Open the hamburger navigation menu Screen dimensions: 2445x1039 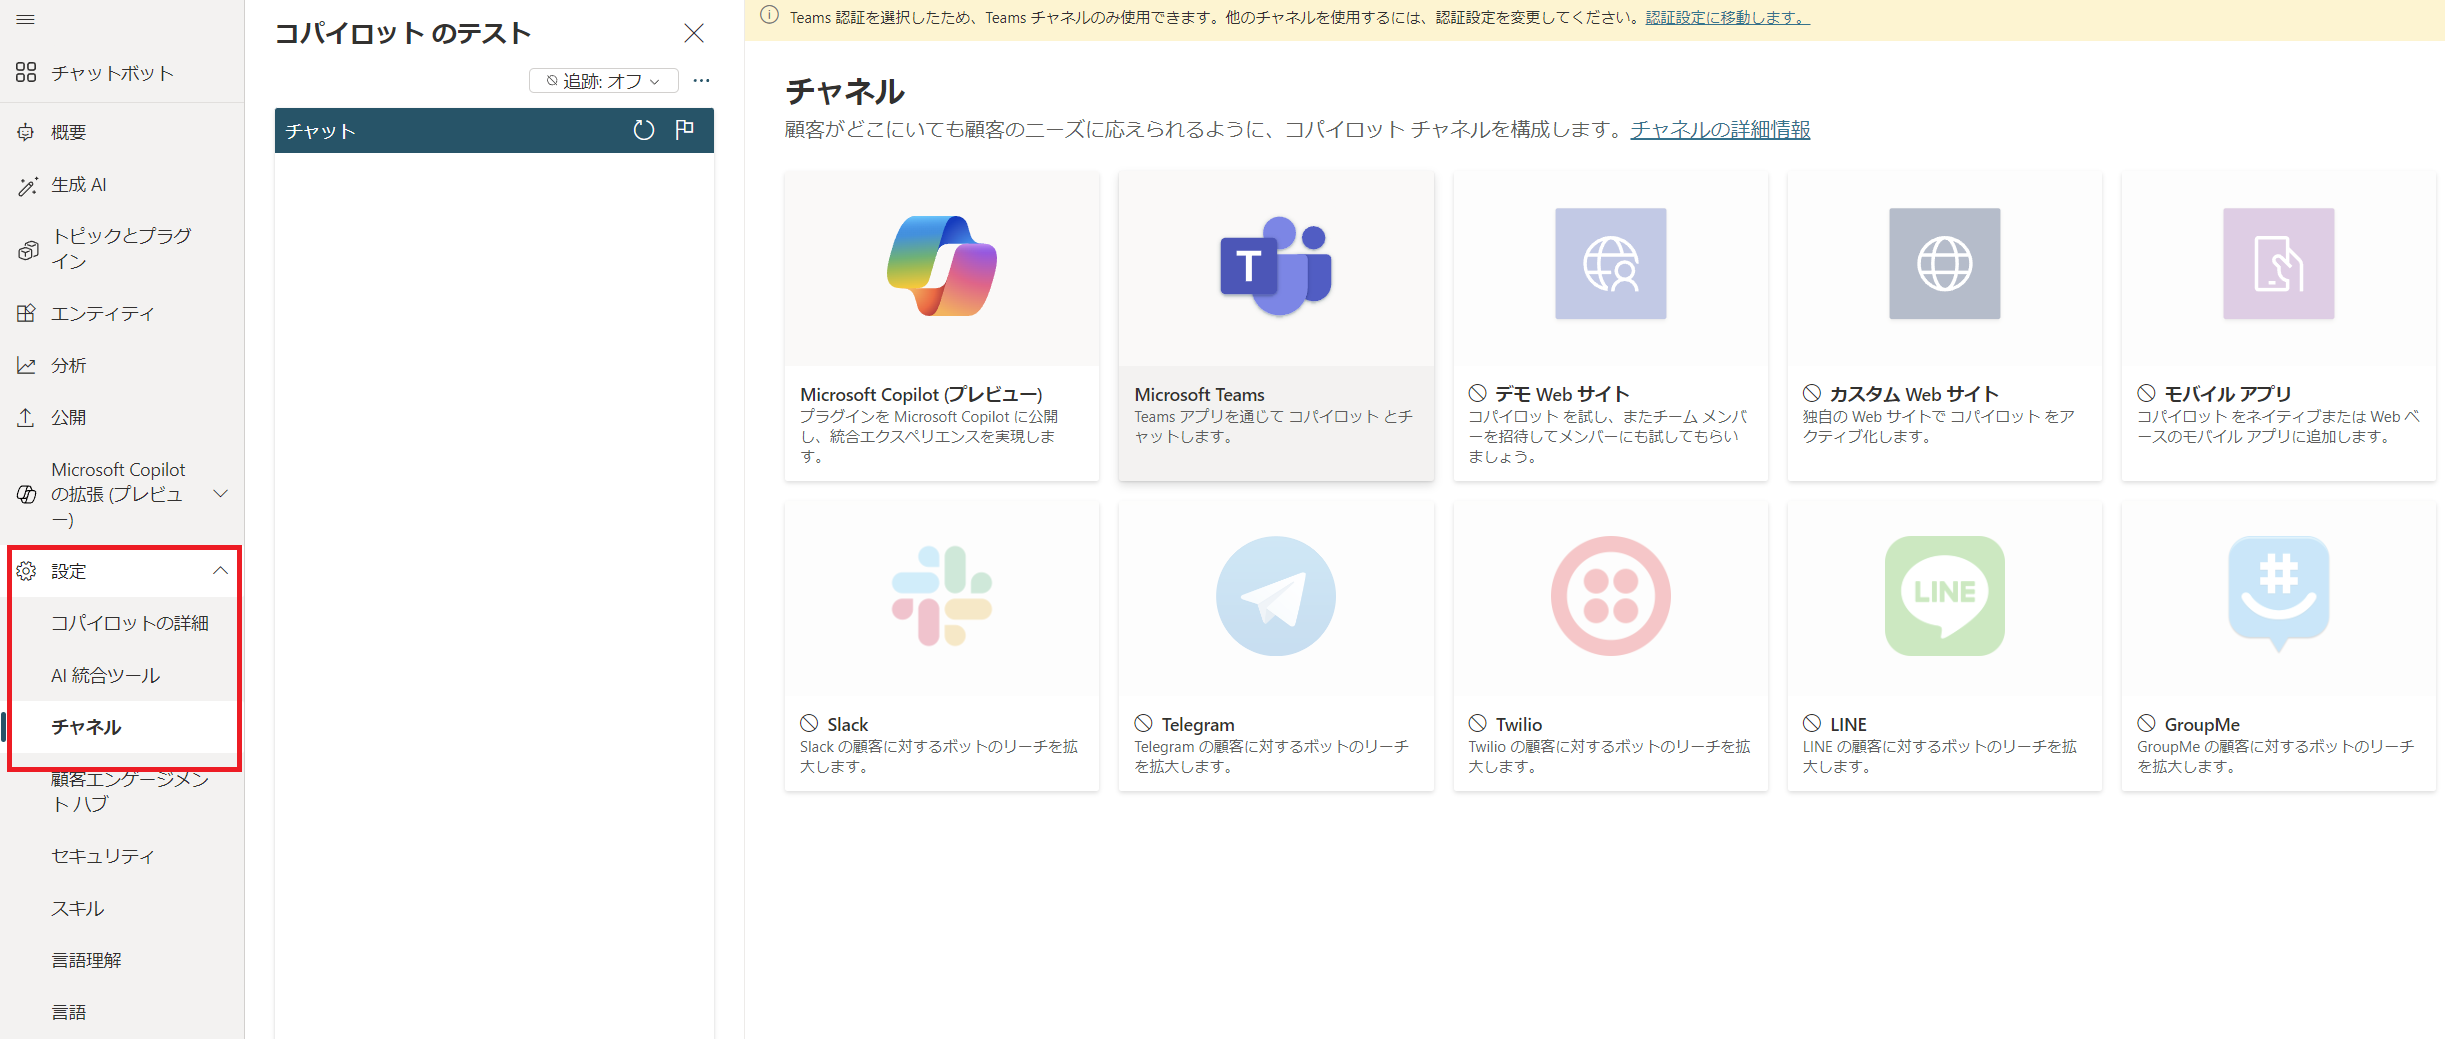(x=26, y=19)
